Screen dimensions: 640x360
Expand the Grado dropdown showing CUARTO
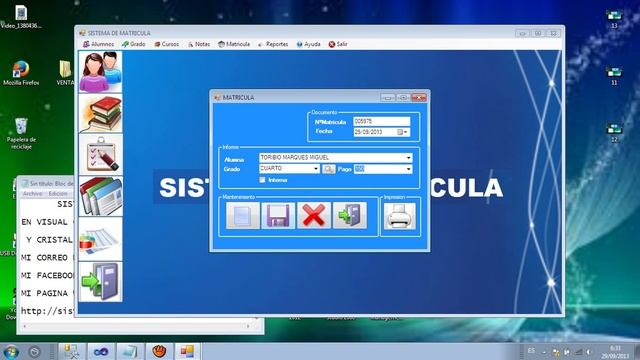[x=316, y=169]
